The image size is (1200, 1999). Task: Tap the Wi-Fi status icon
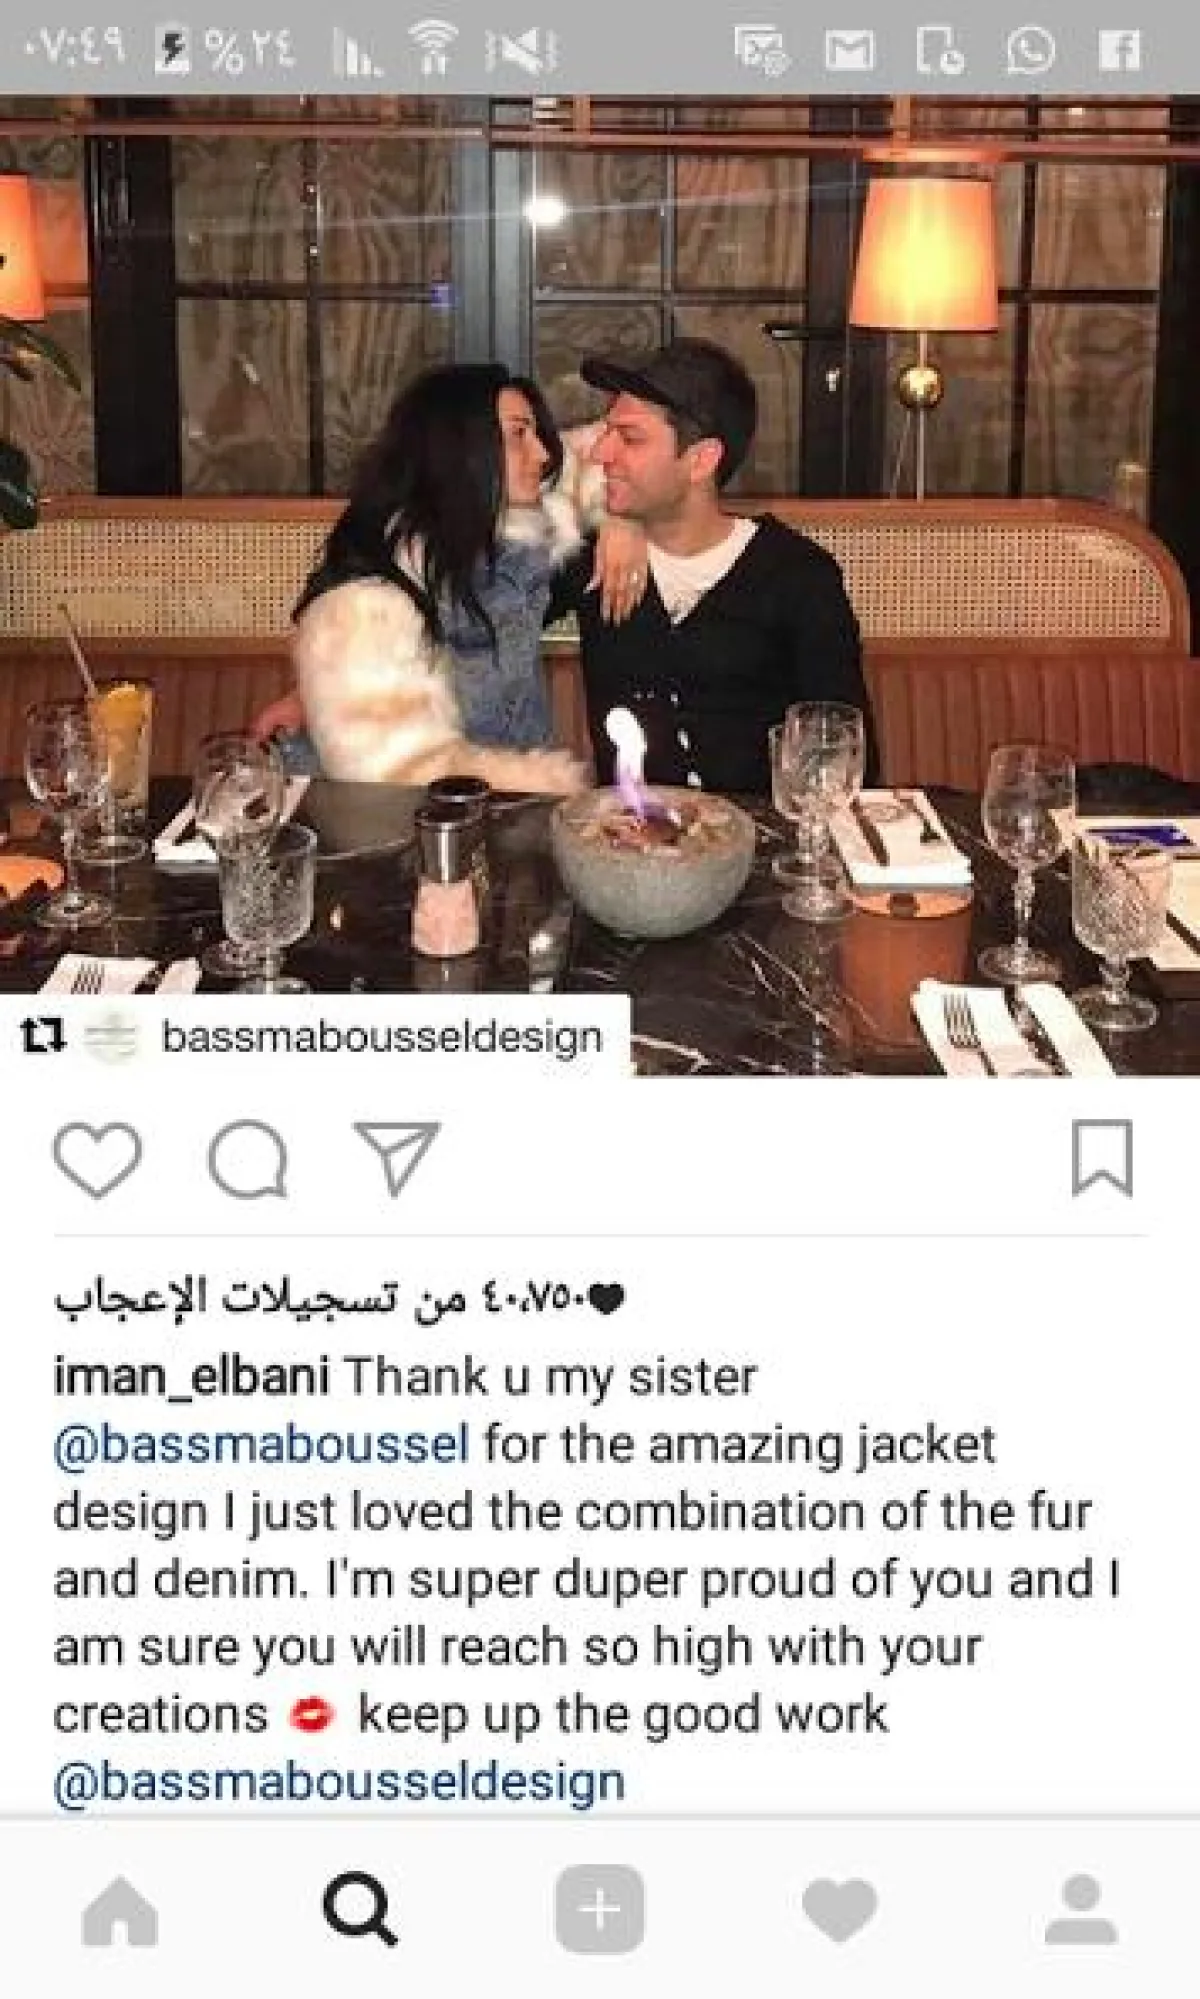pos(433,50)
